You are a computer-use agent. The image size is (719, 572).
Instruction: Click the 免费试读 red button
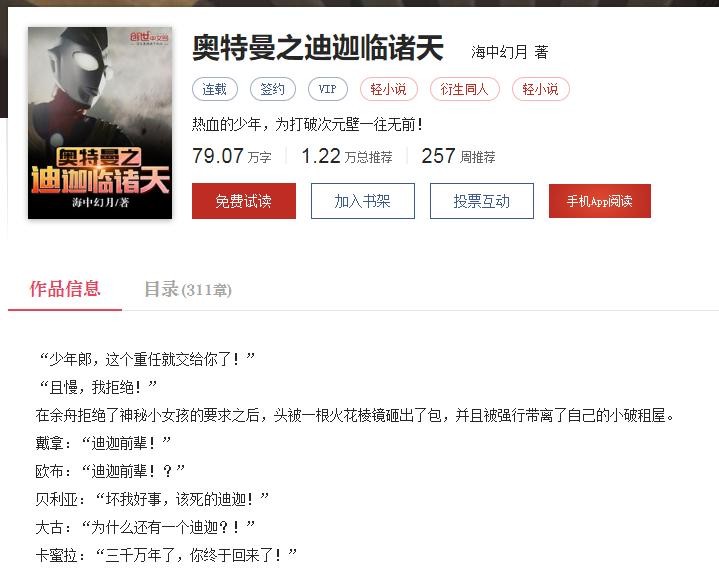pos(243,201)
